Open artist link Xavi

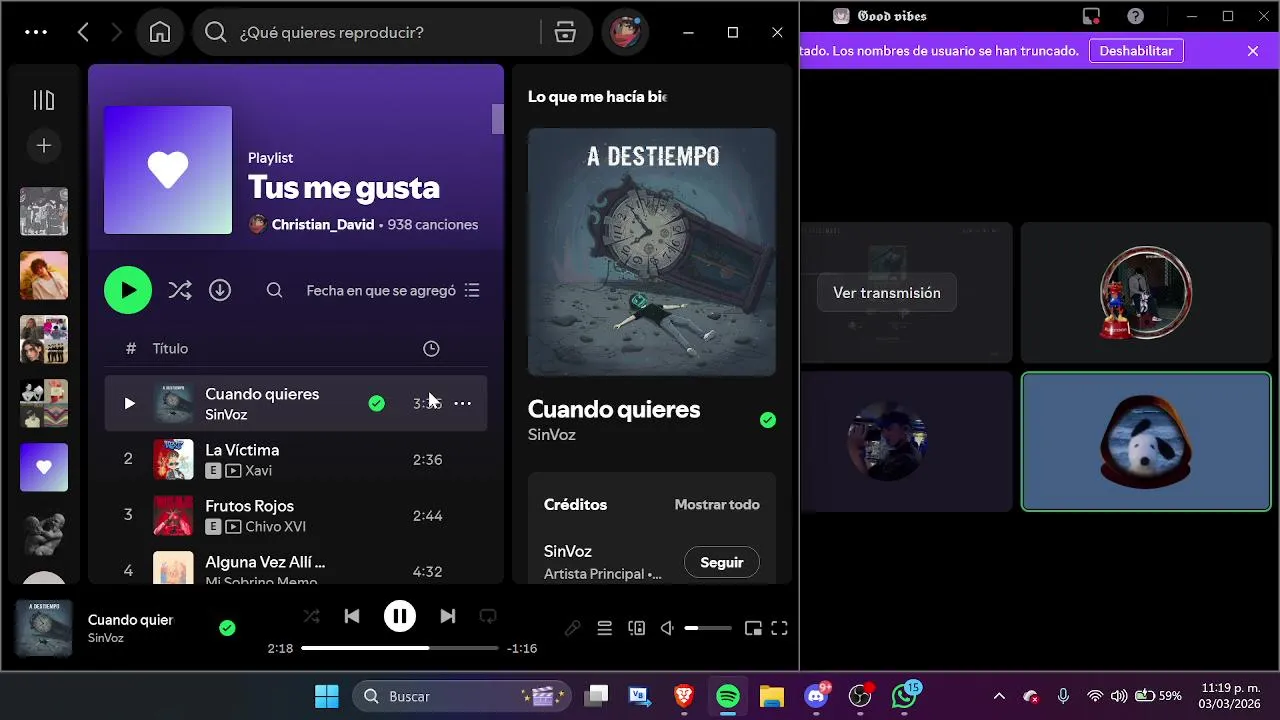[x=259, y=471]
